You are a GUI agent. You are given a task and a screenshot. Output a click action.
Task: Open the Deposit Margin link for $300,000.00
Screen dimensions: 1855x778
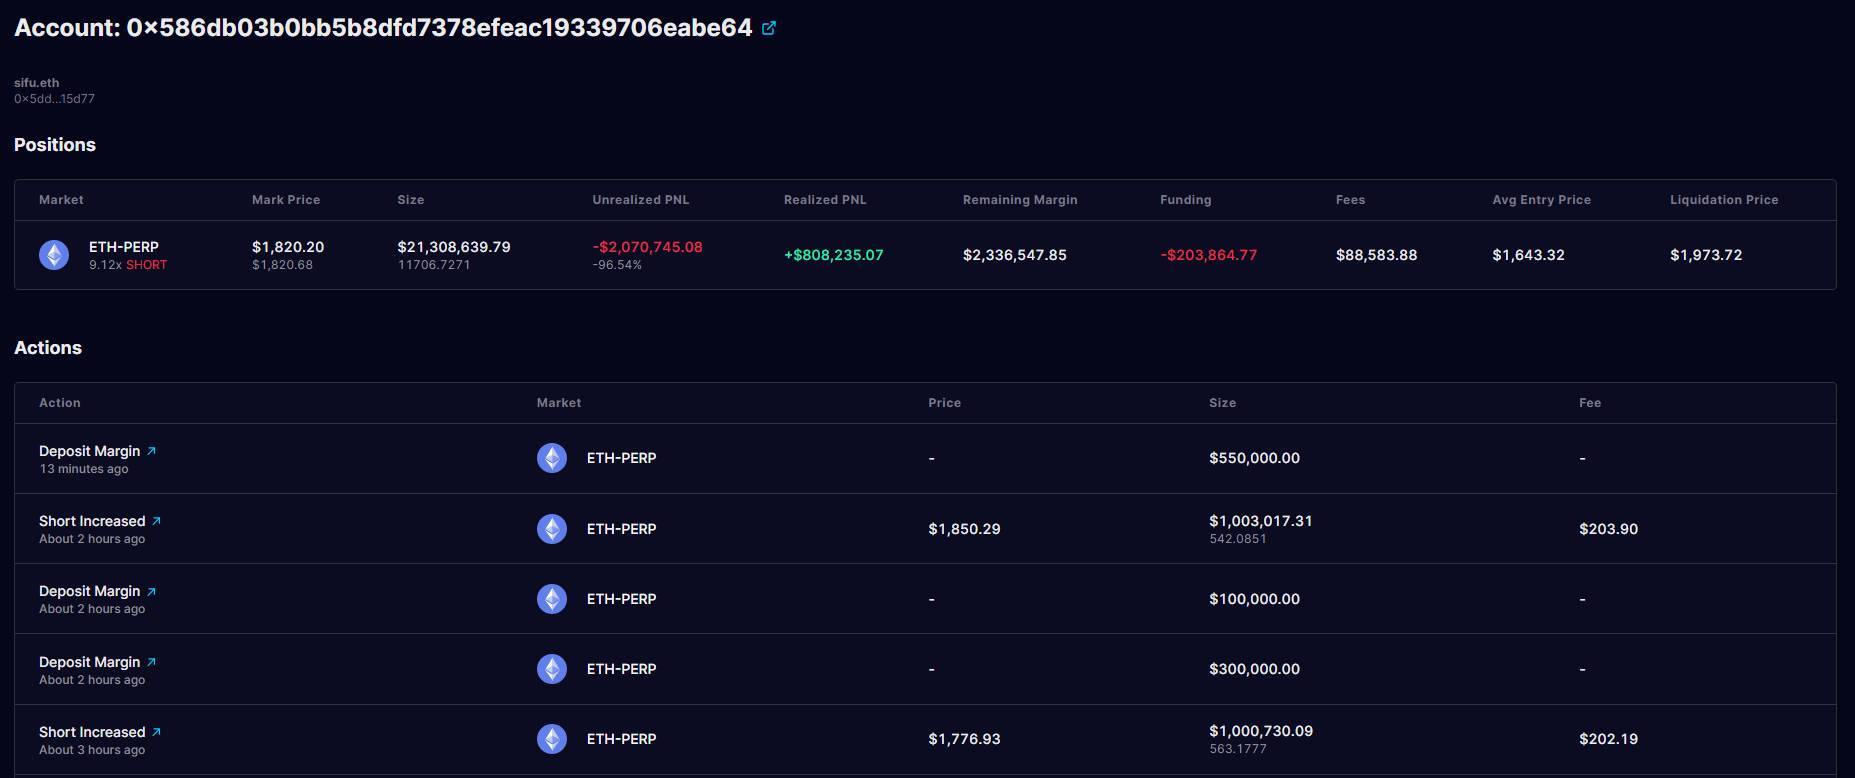(89, 662)
